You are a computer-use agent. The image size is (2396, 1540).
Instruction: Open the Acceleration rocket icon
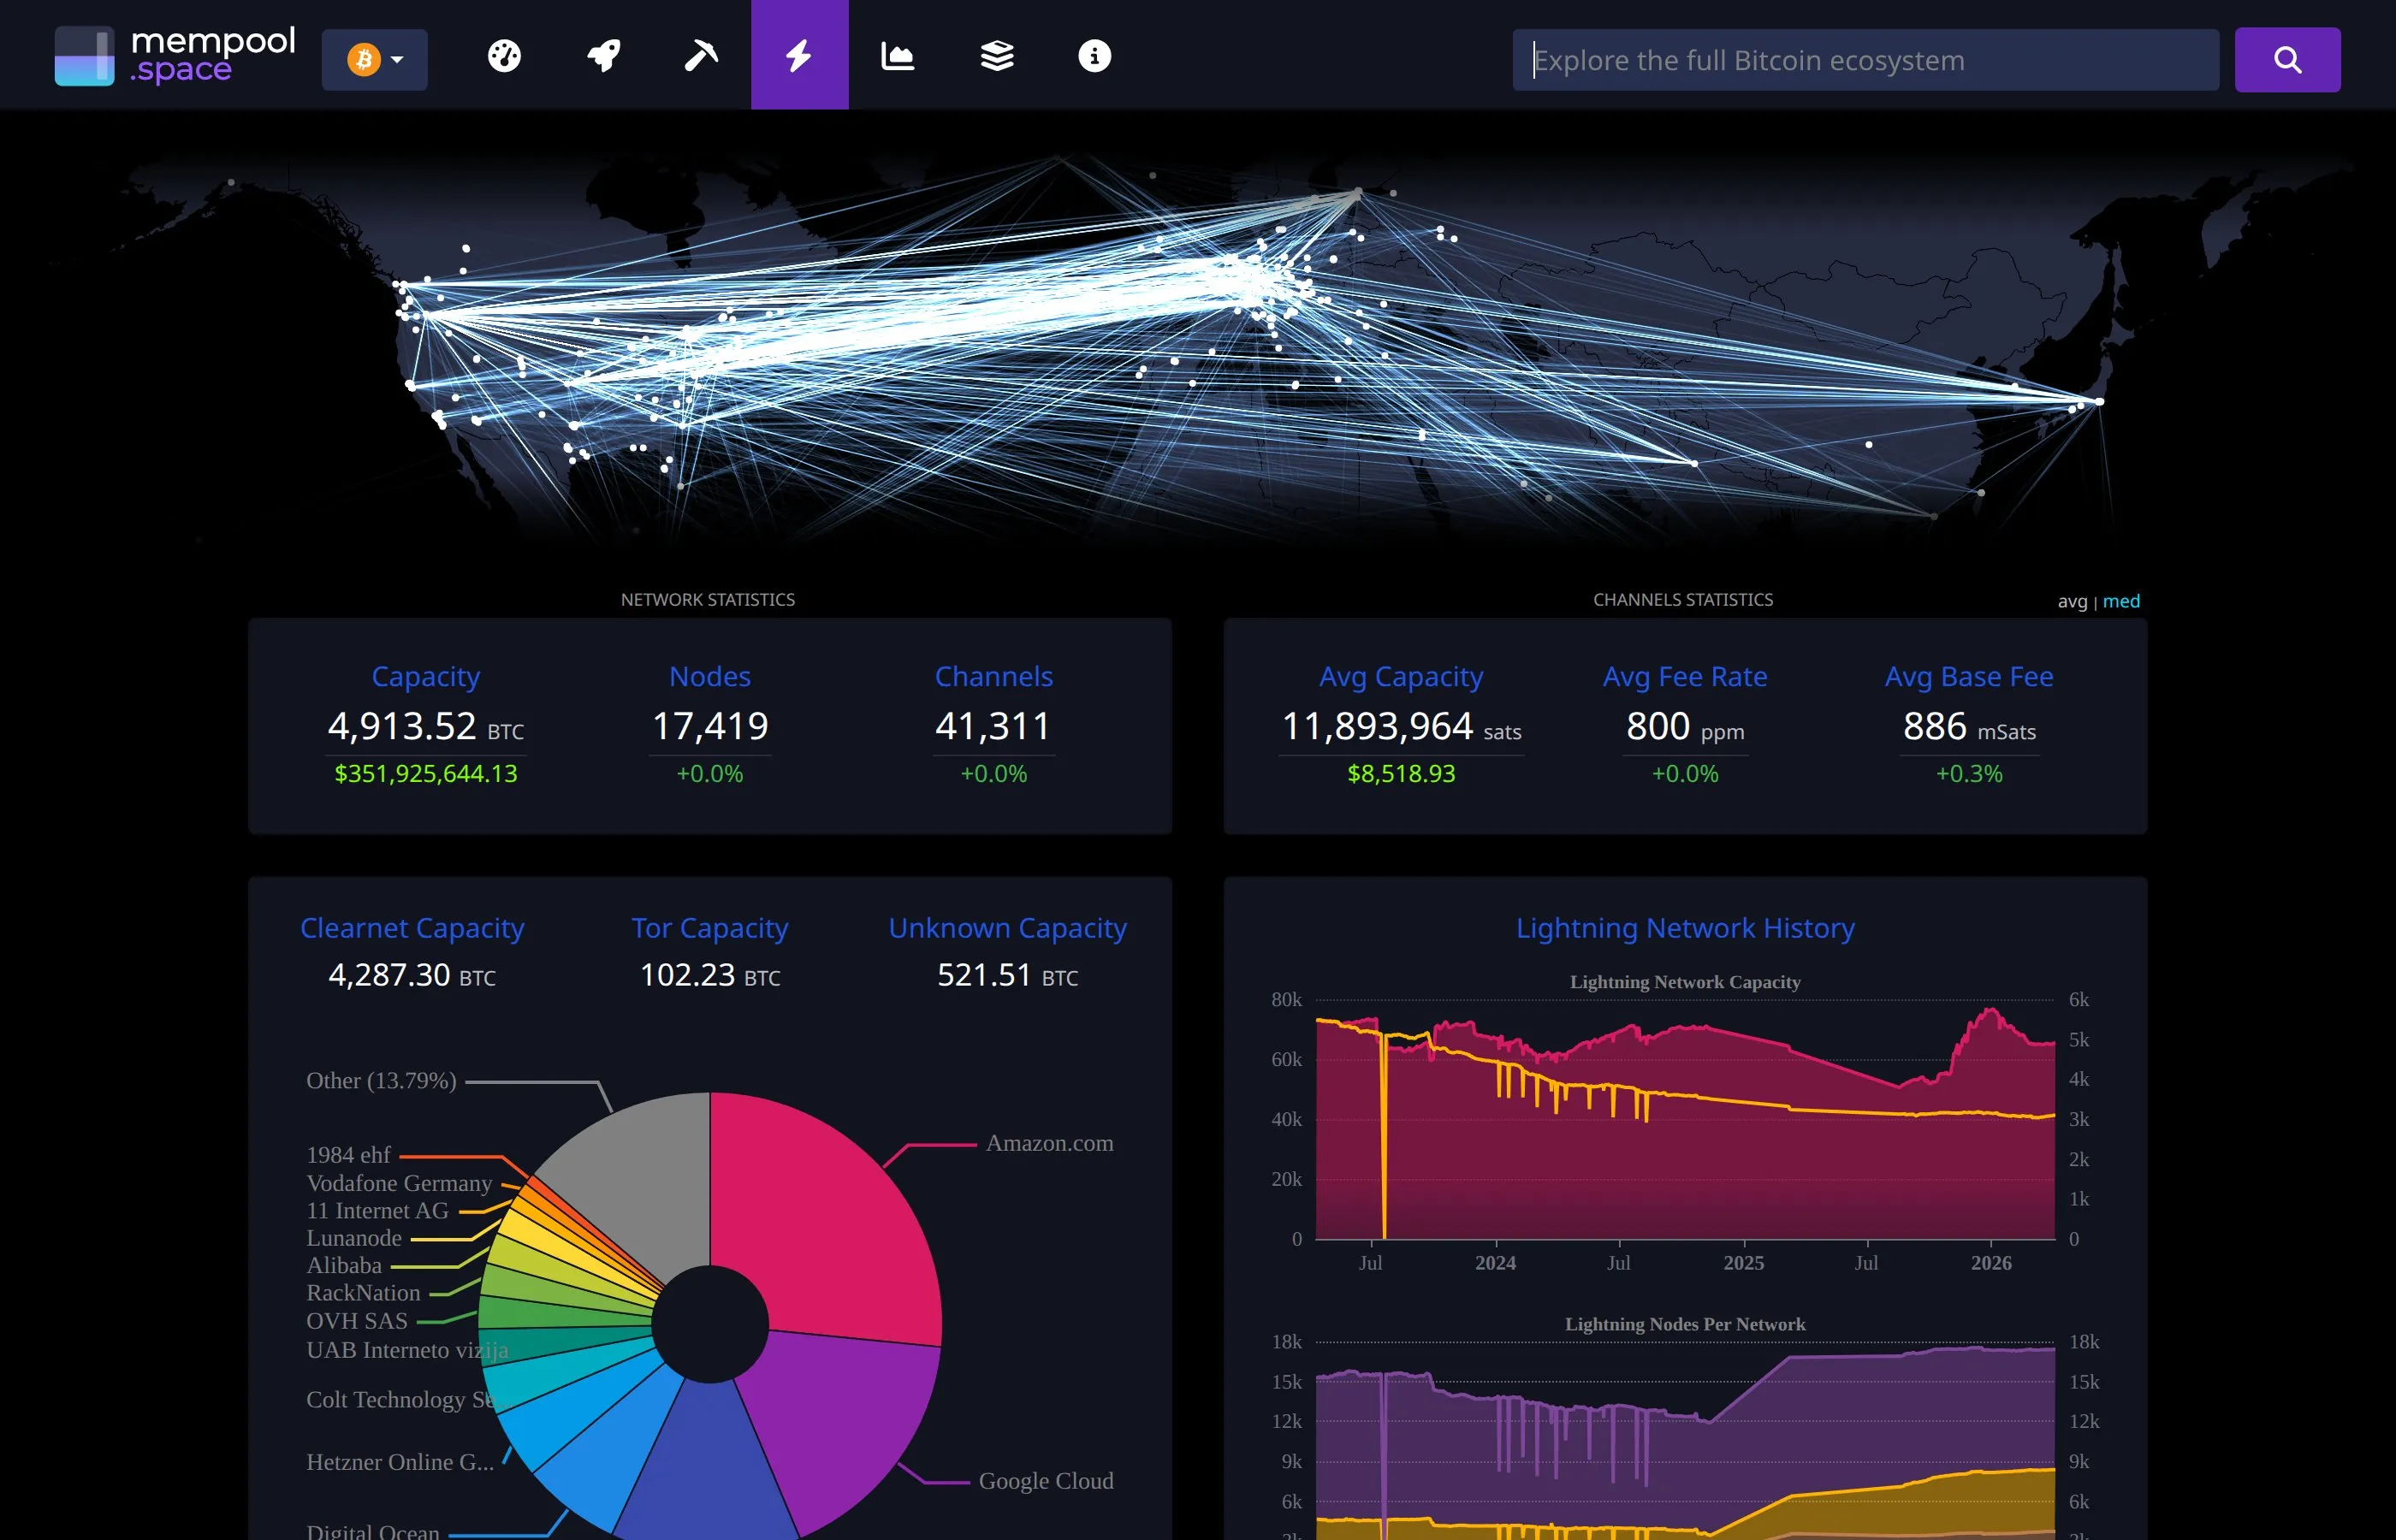coord(603,56)
